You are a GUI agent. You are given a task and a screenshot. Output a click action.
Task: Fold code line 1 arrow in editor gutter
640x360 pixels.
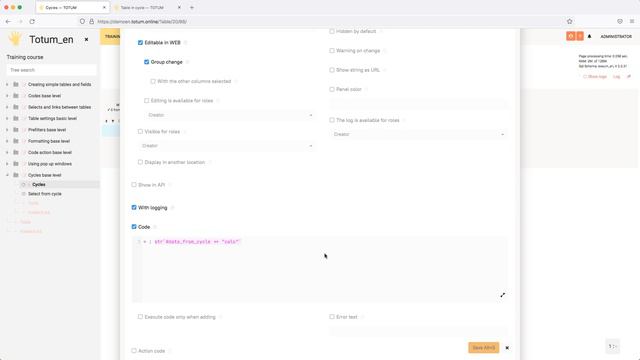[144, 242]
